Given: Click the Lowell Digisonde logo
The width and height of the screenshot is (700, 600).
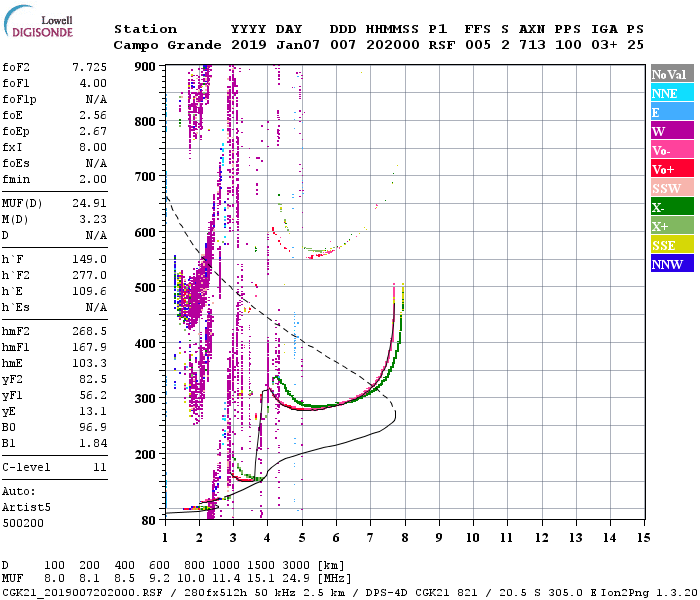Looking at the screenshot, I should pos(38,22).
